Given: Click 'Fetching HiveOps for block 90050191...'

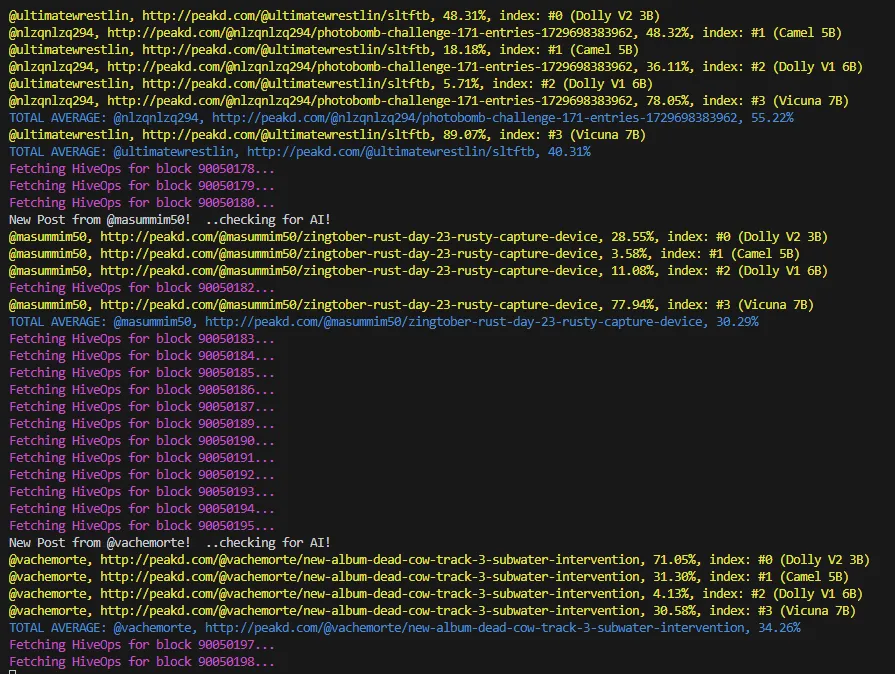Looking at the screenshot, I should point(142,458).
